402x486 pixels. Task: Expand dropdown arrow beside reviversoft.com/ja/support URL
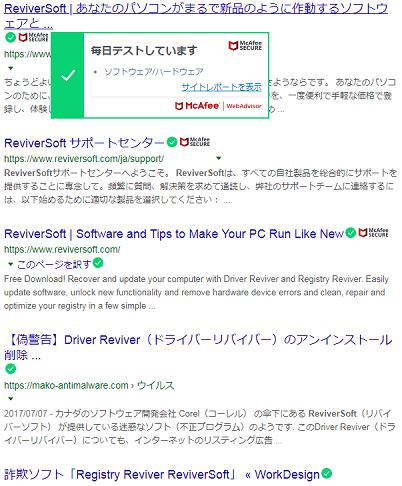coord(219,158)
